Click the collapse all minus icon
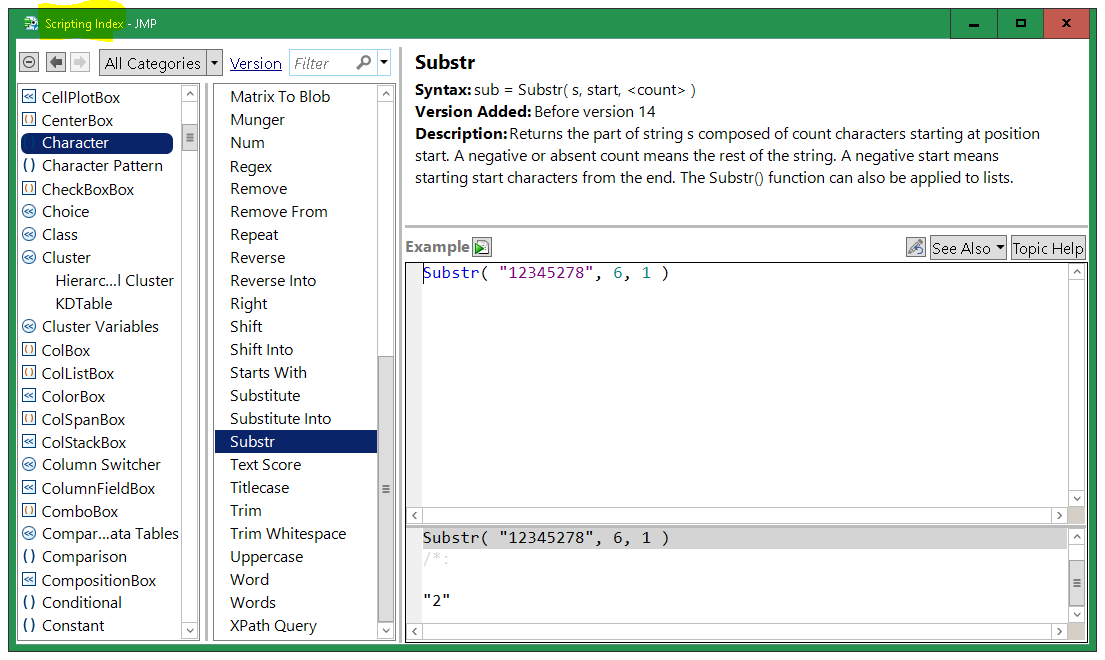The width and height of the screenshot is (1105, 660). [x=29, y=63]
